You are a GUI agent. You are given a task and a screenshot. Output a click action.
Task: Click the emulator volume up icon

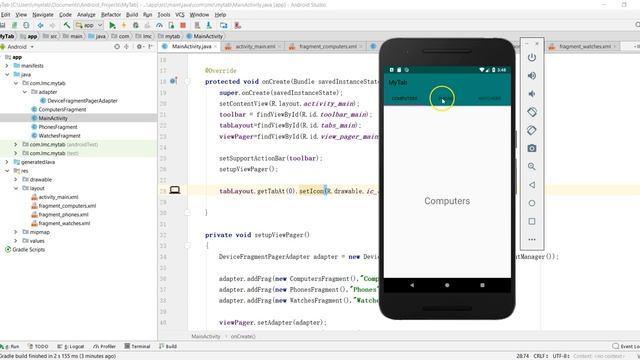click(x=531, y=76)
